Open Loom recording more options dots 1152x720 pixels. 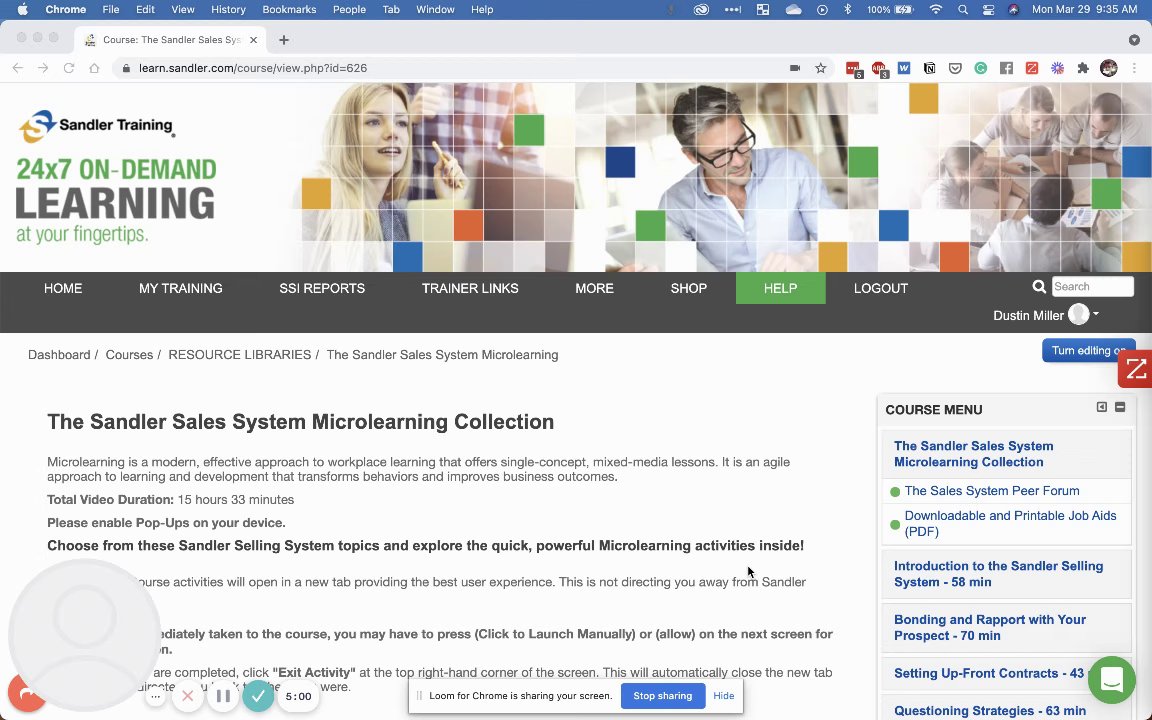[x=155, y=696]
